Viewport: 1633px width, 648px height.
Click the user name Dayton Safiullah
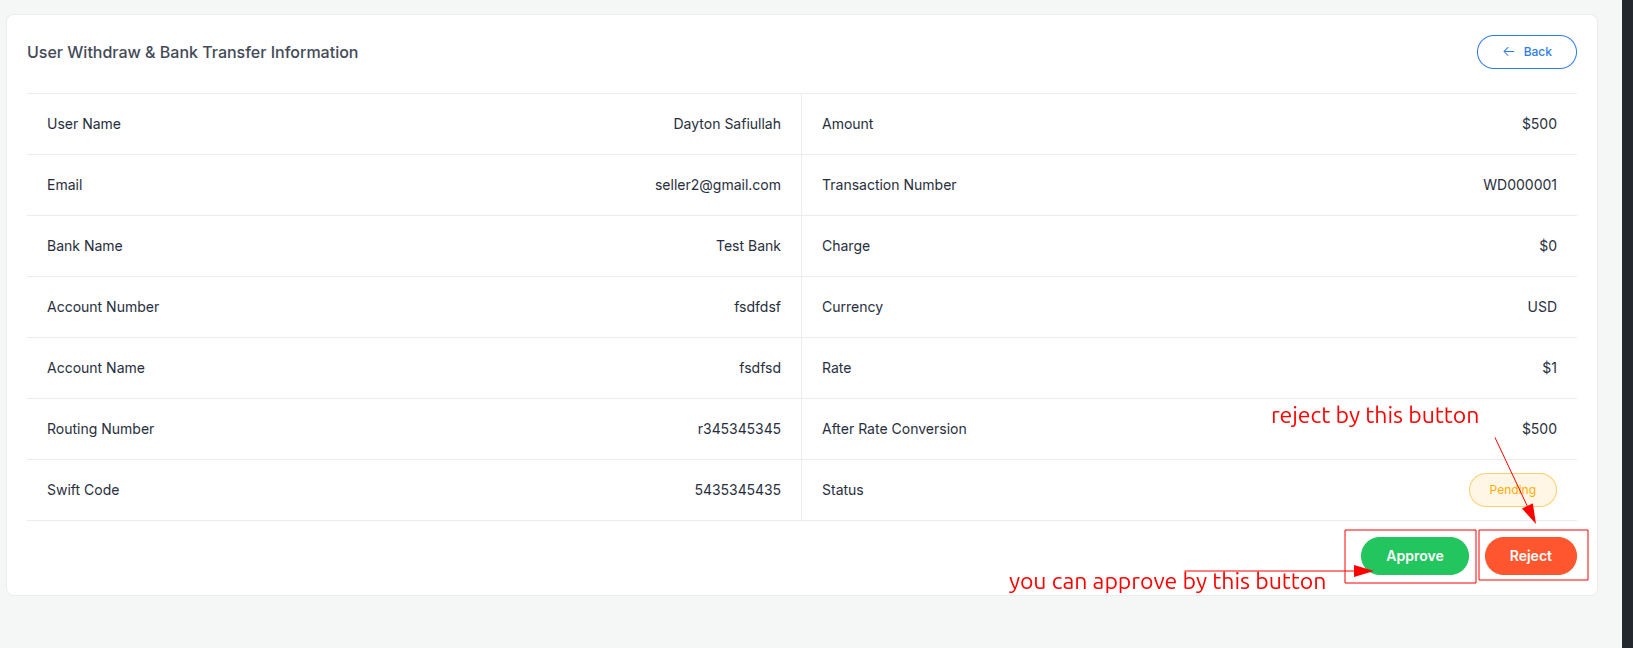click(727, 124)
